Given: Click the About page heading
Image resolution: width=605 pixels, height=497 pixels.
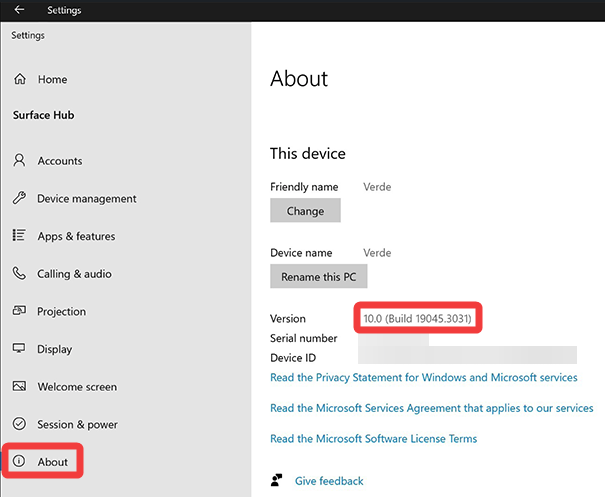Looking at the screenshot, I should (299, 79).
